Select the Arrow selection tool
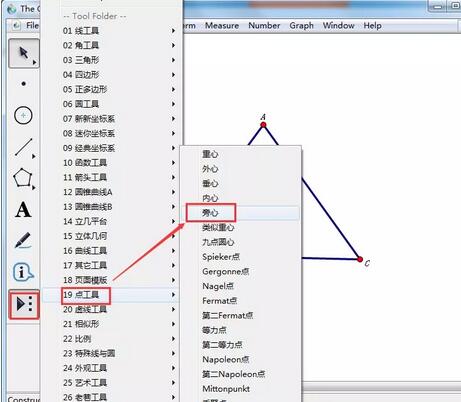 pyautogui.click(x=24, y=53)
